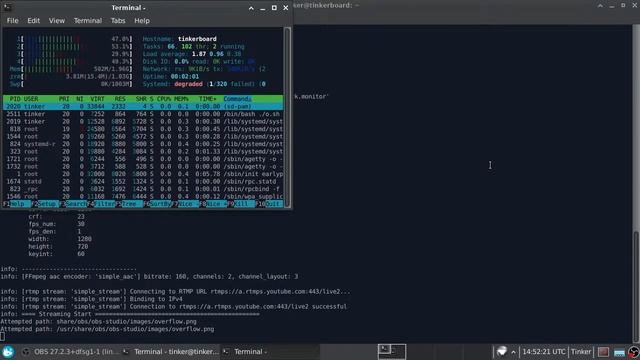Click the red square tray icon
640x360 pixels.
603,352
